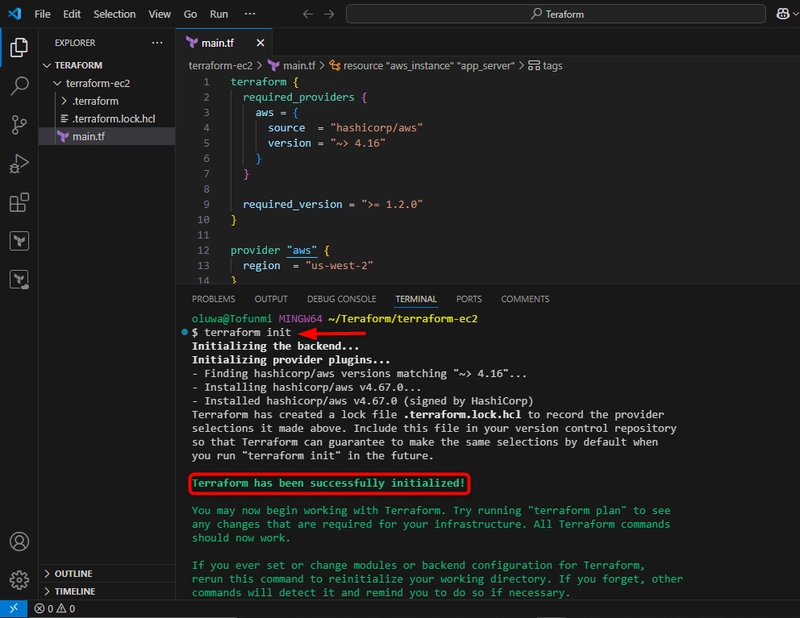Switch to the Ports panel tab
Viewport: 800px width, 618px height.
469,299
